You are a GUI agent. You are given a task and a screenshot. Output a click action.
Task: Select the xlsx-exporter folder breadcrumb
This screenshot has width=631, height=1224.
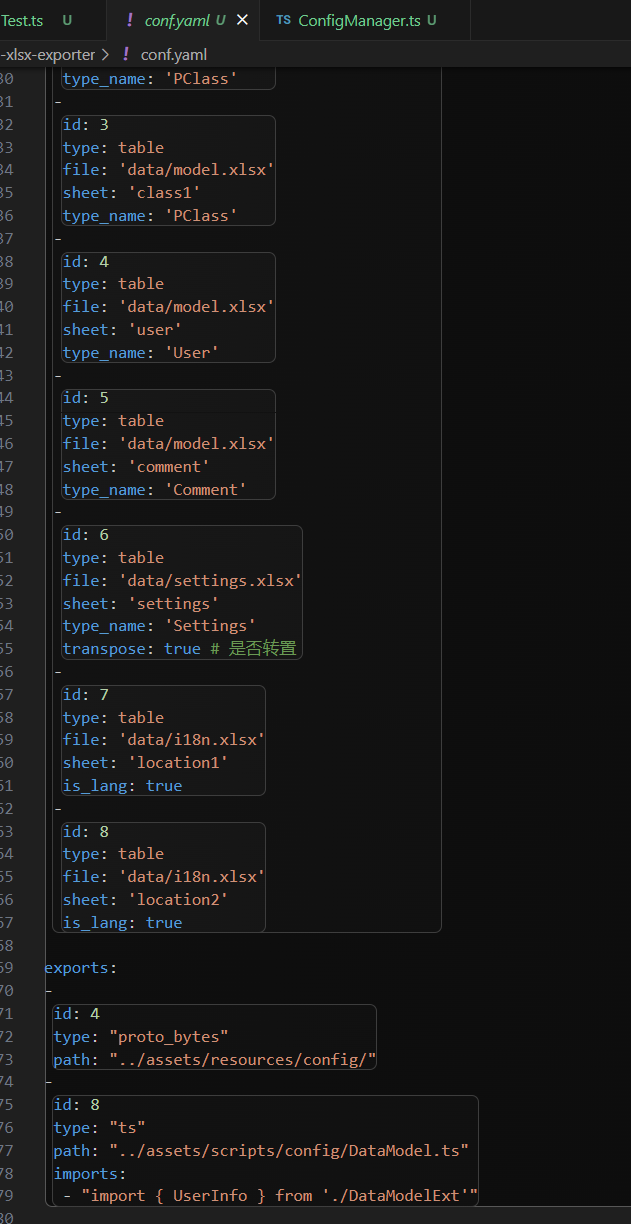pos(50,55)
